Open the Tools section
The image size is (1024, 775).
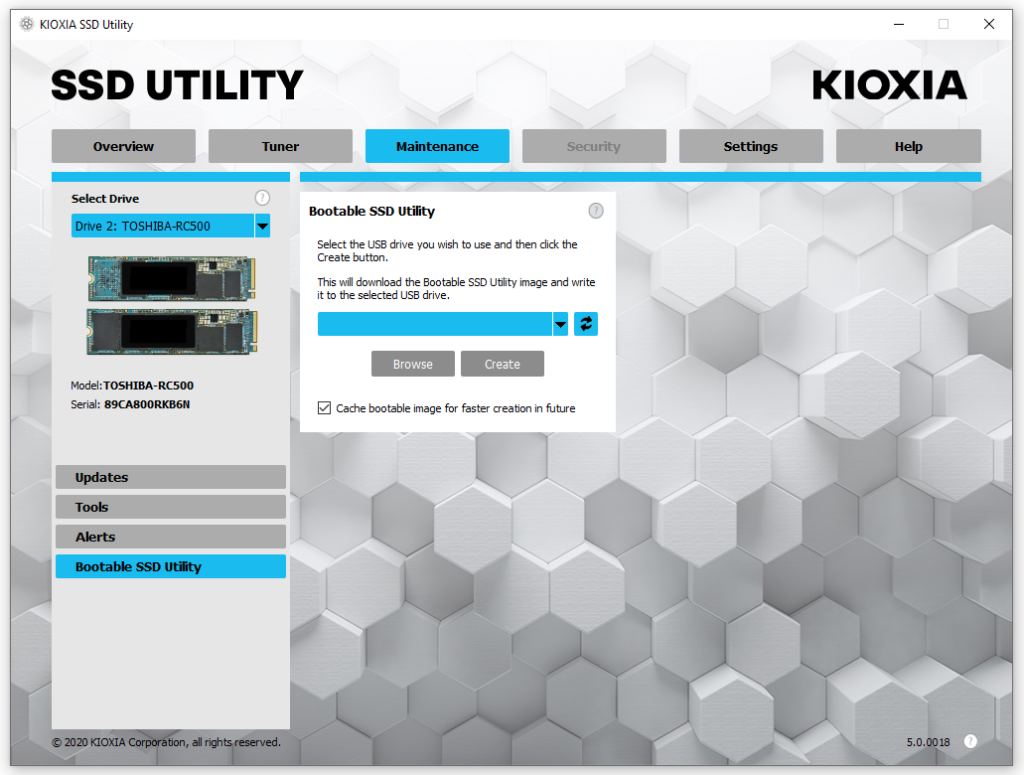point(170,507)
